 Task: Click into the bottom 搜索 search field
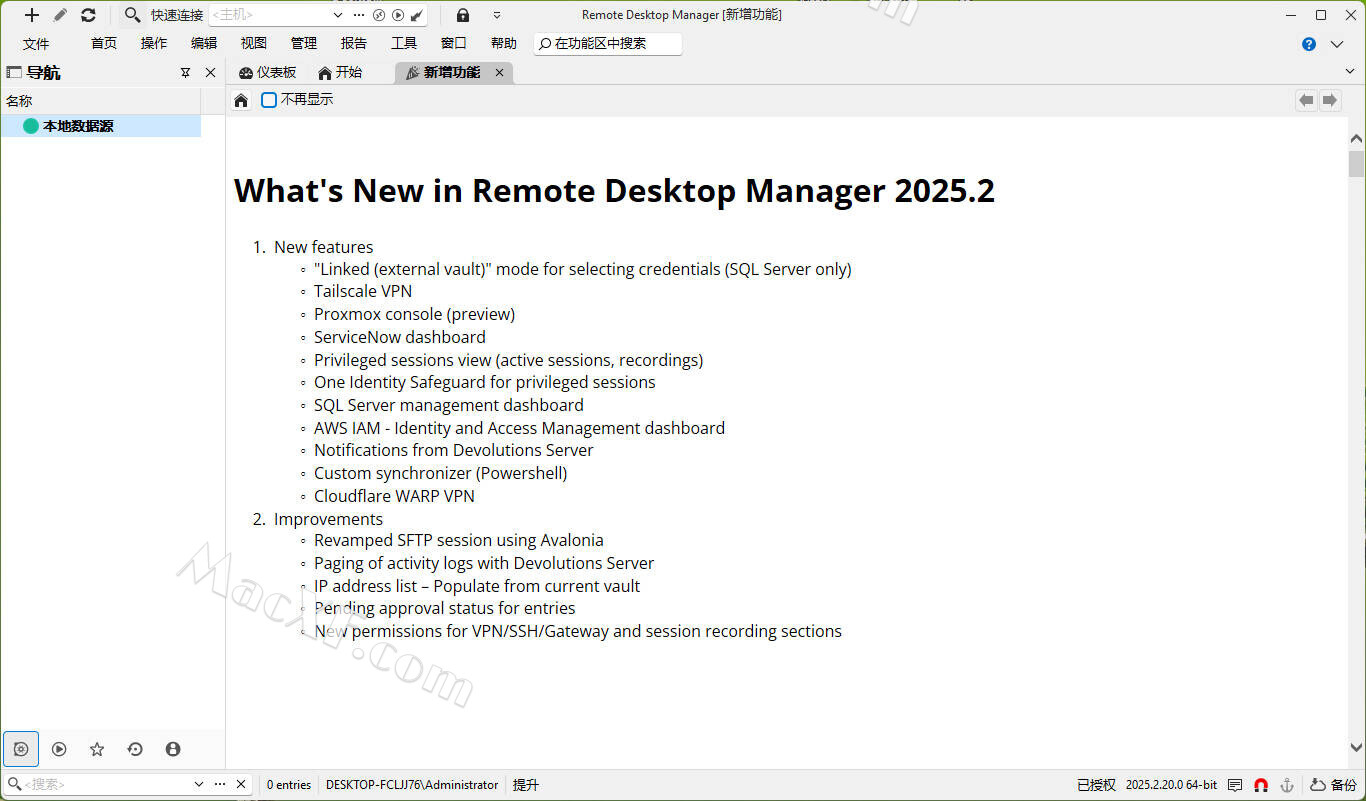click(x=105, y=784)
